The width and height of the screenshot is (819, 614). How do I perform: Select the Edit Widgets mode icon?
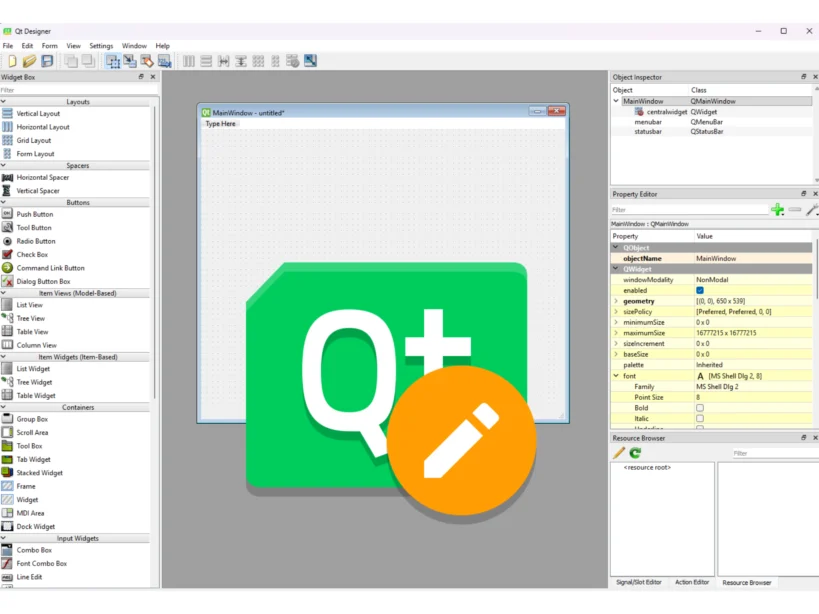[x=112, y=61]
